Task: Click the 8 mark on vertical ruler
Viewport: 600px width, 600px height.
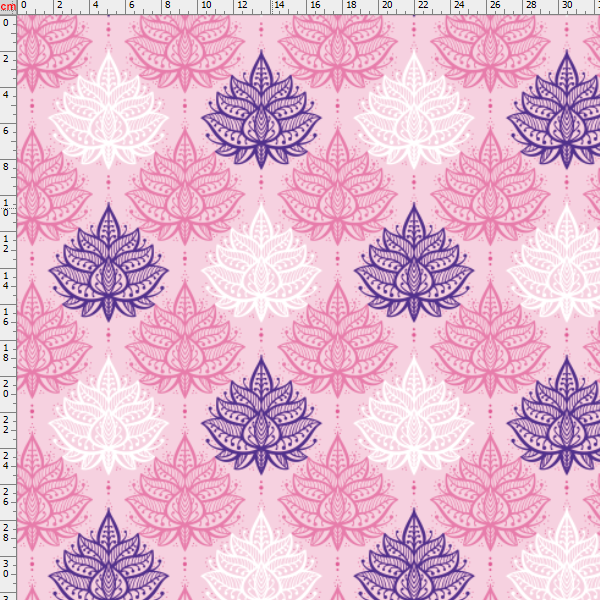Action: (6, 167)
